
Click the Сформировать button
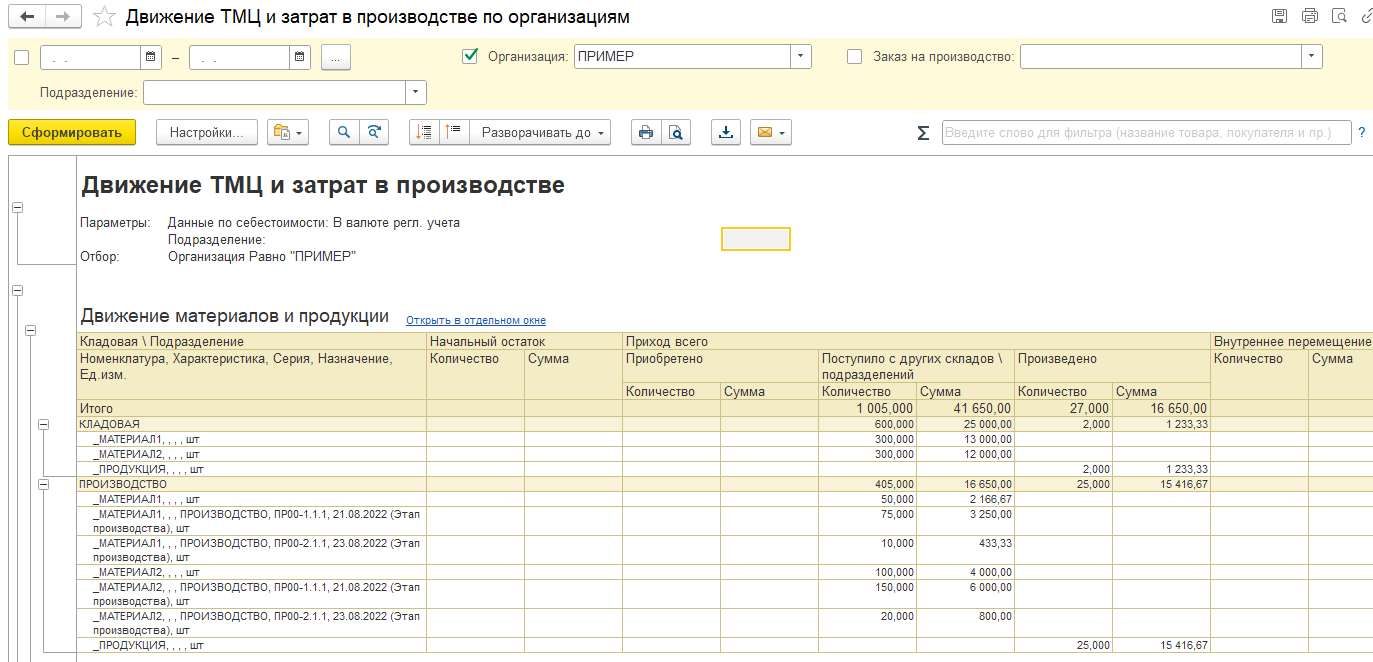coord(72,132)
